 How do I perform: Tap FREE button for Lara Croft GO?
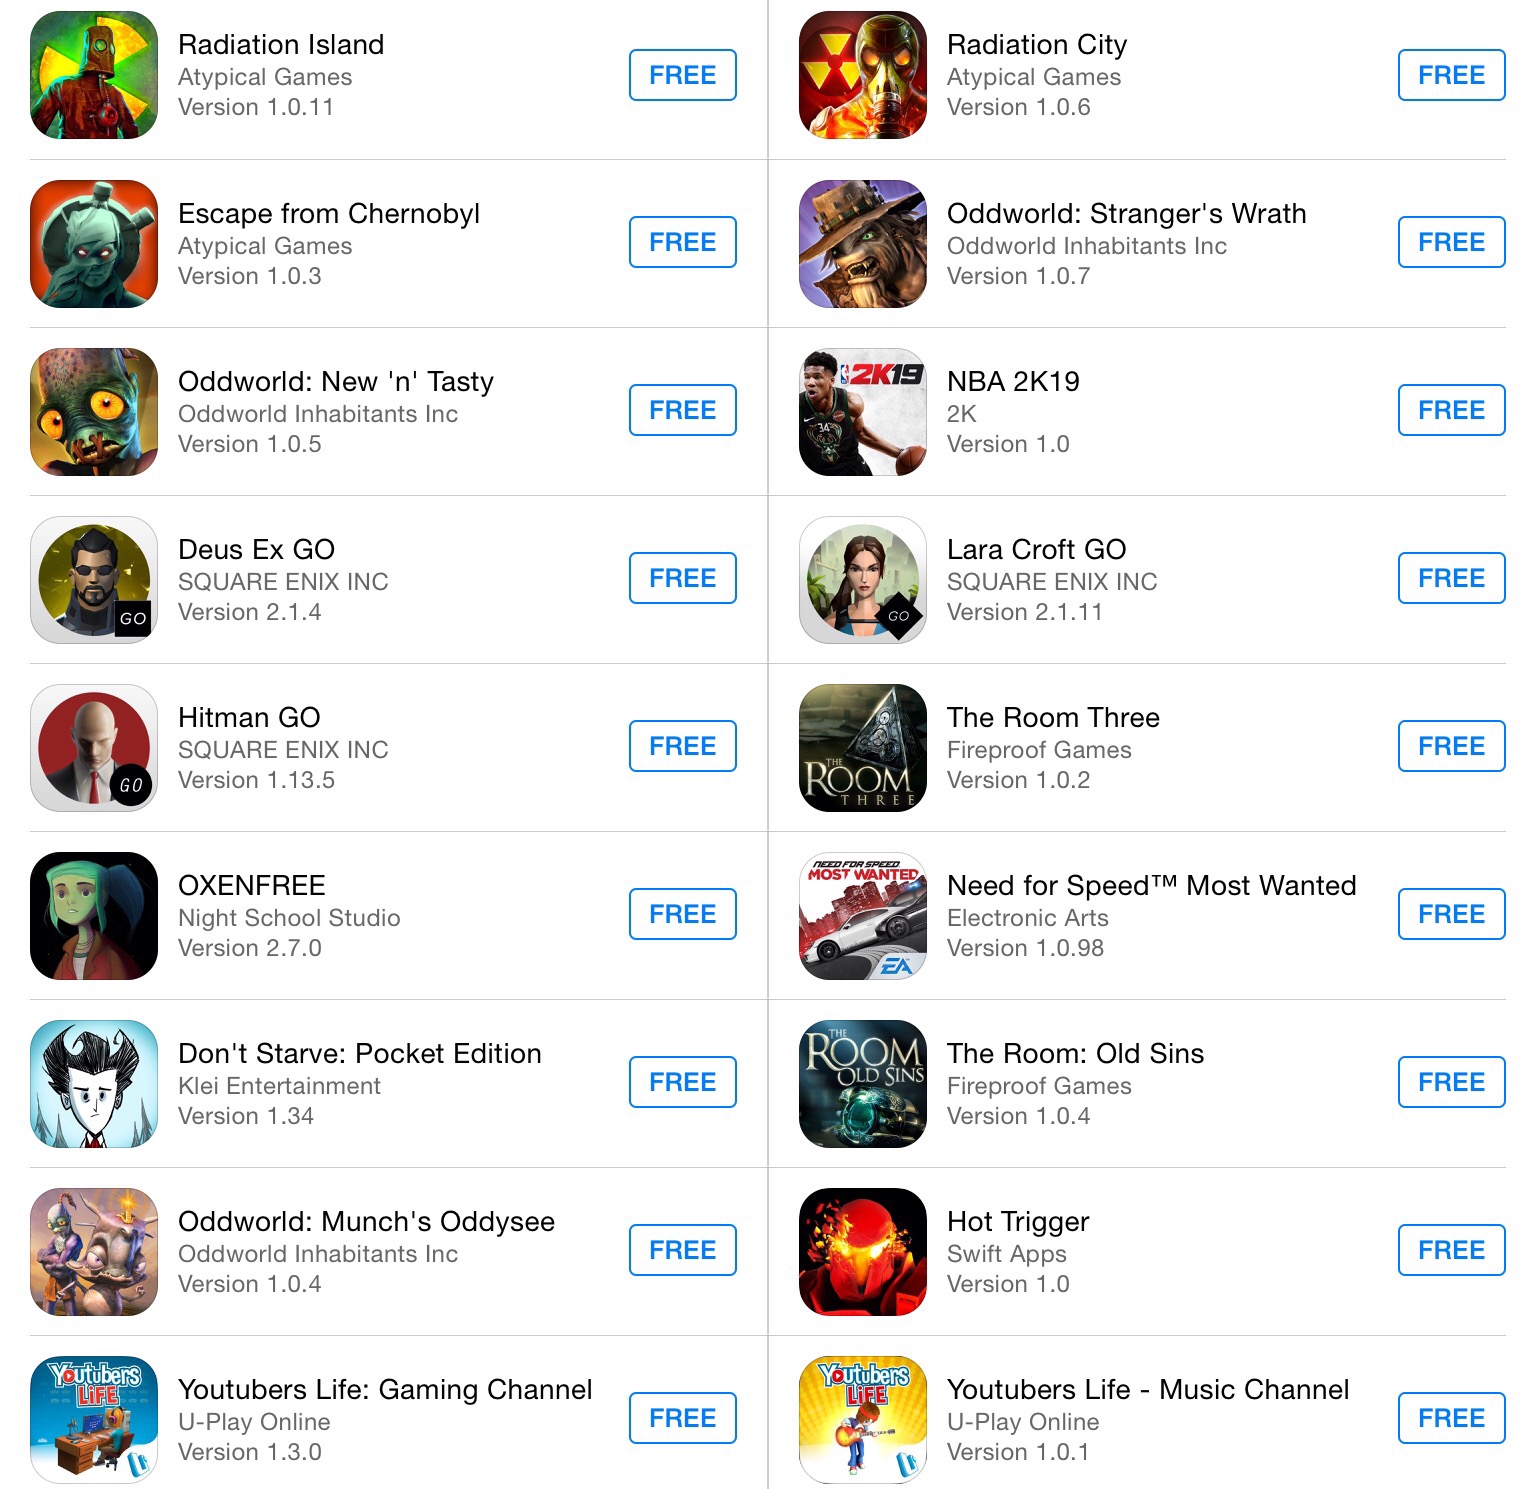pyautogui.click(x=1451, y=578)
